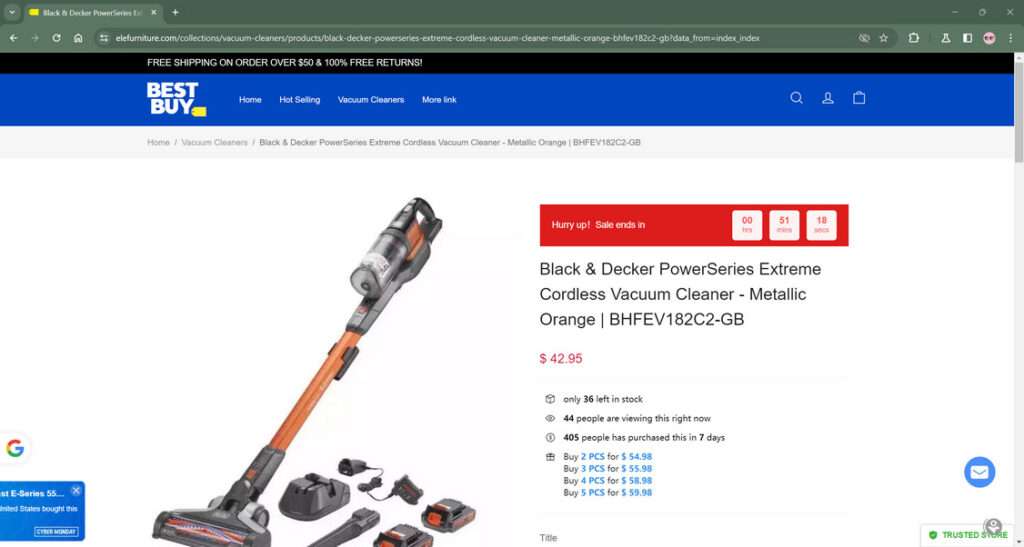Open the site search magnifier icon
Viewport: 1024px width, 547px height.
pyautogui.click(x=796, y=98)
